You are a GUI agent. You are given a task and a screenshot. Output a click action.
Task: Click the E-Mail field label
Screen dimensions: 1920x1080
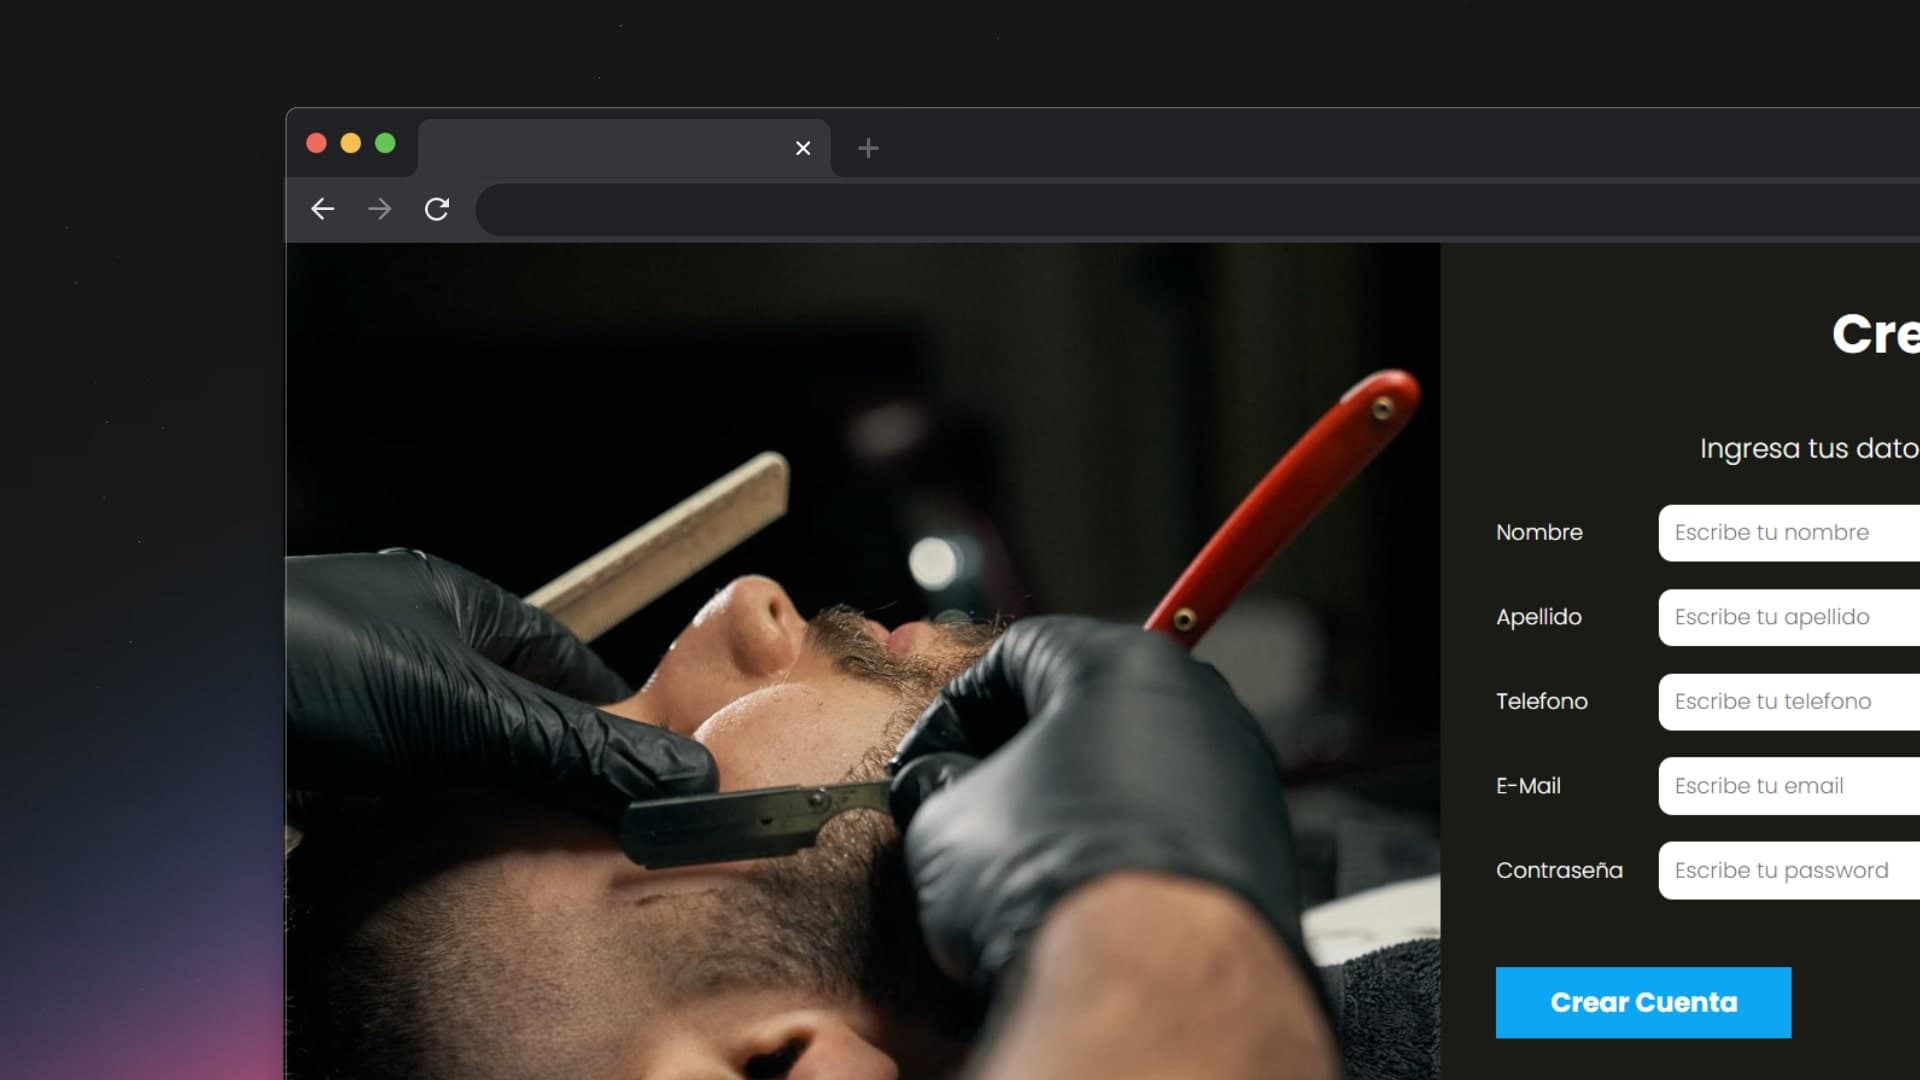[1528, 786]
